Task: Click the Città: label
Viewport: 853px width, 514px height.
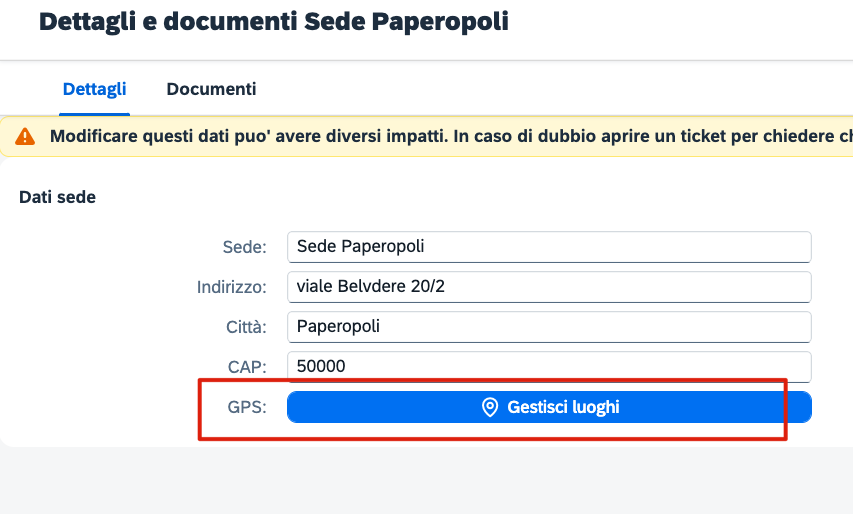Action: tap(246, 327)
